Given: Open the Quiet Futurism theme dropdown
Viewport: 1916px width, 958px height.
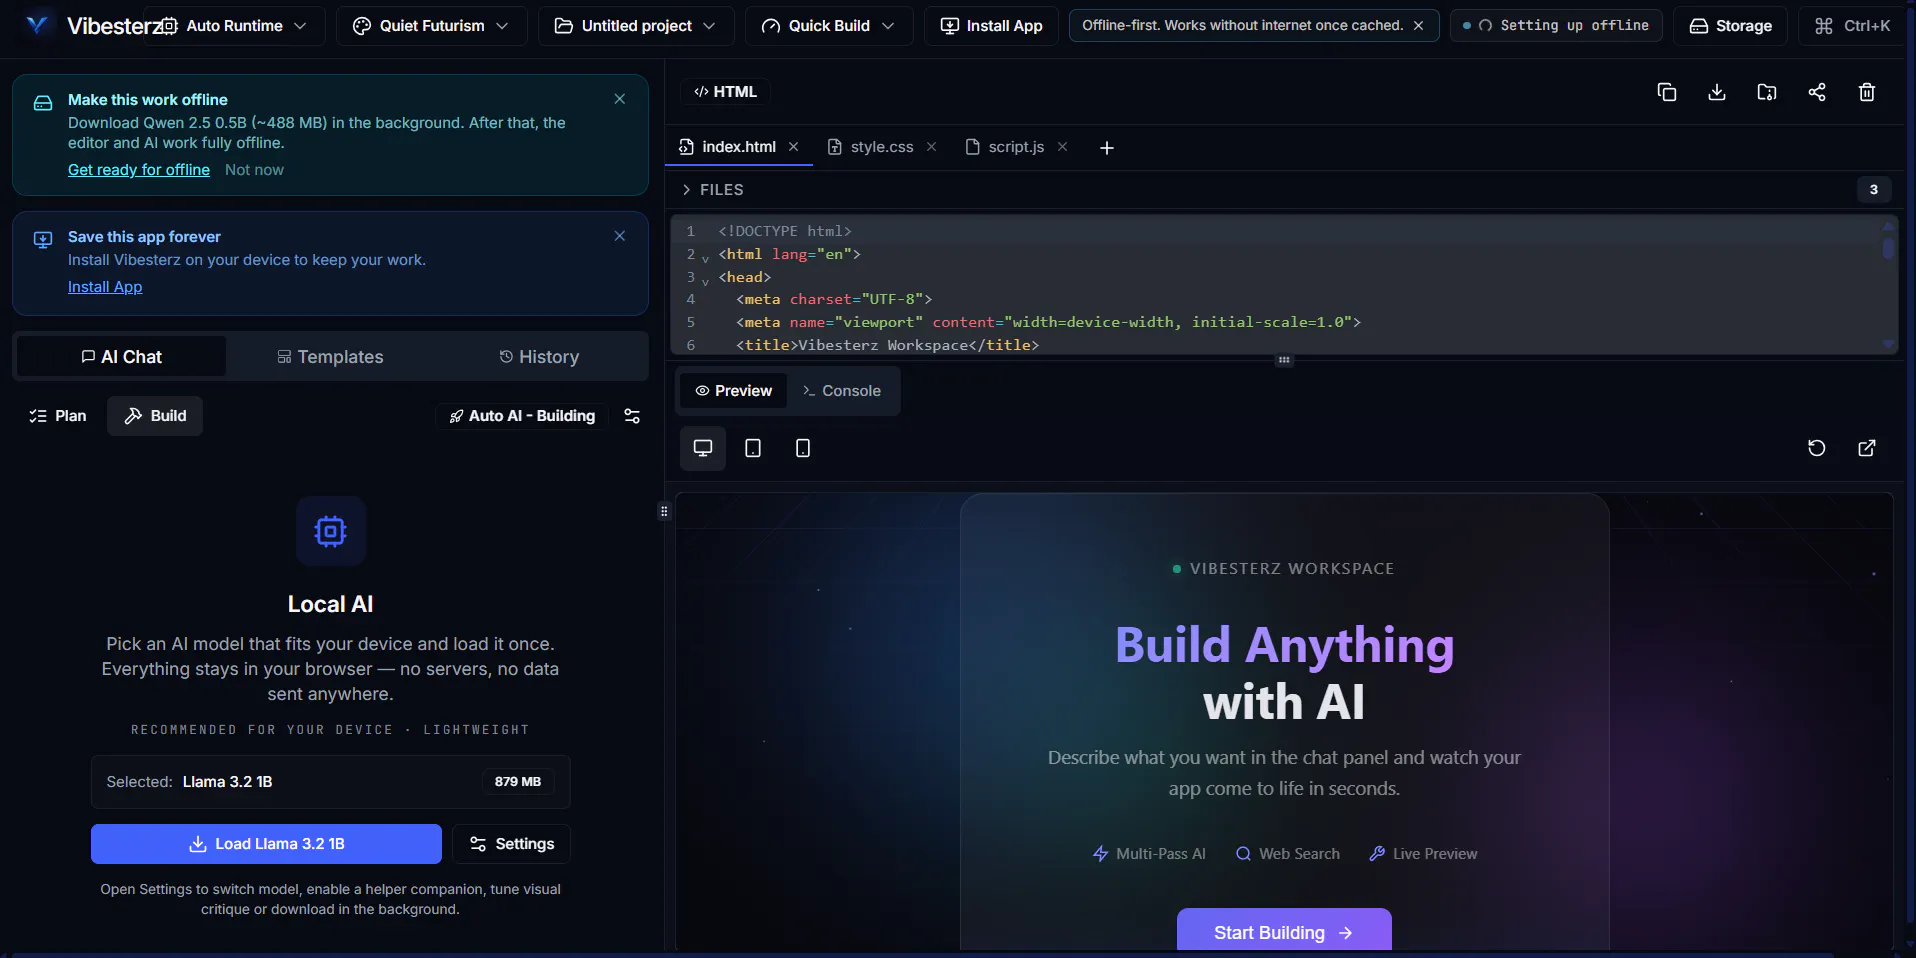Looking at the screenshot, I should [431, 26].
